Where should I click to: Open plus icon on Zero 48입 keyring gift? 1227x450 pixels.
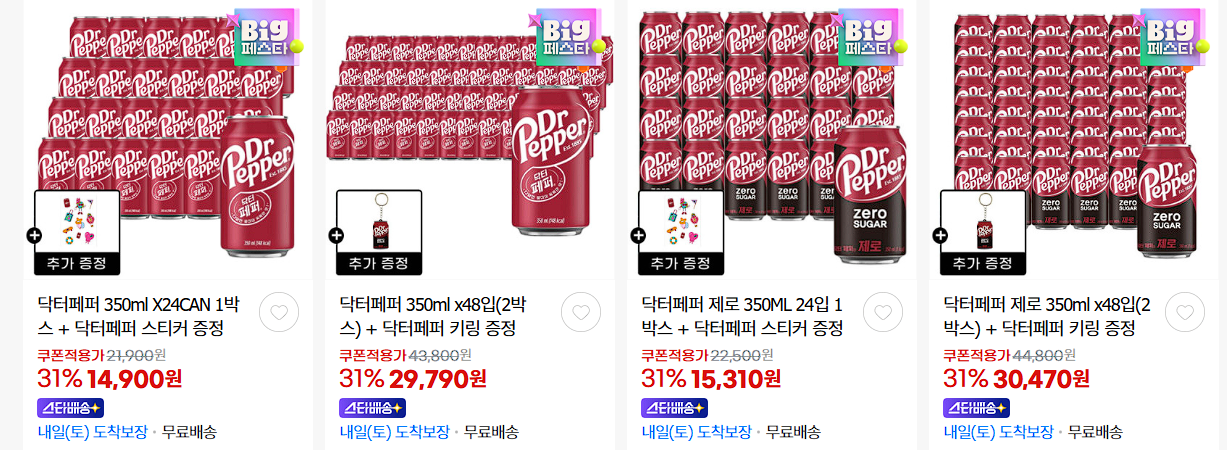(940, 236)
